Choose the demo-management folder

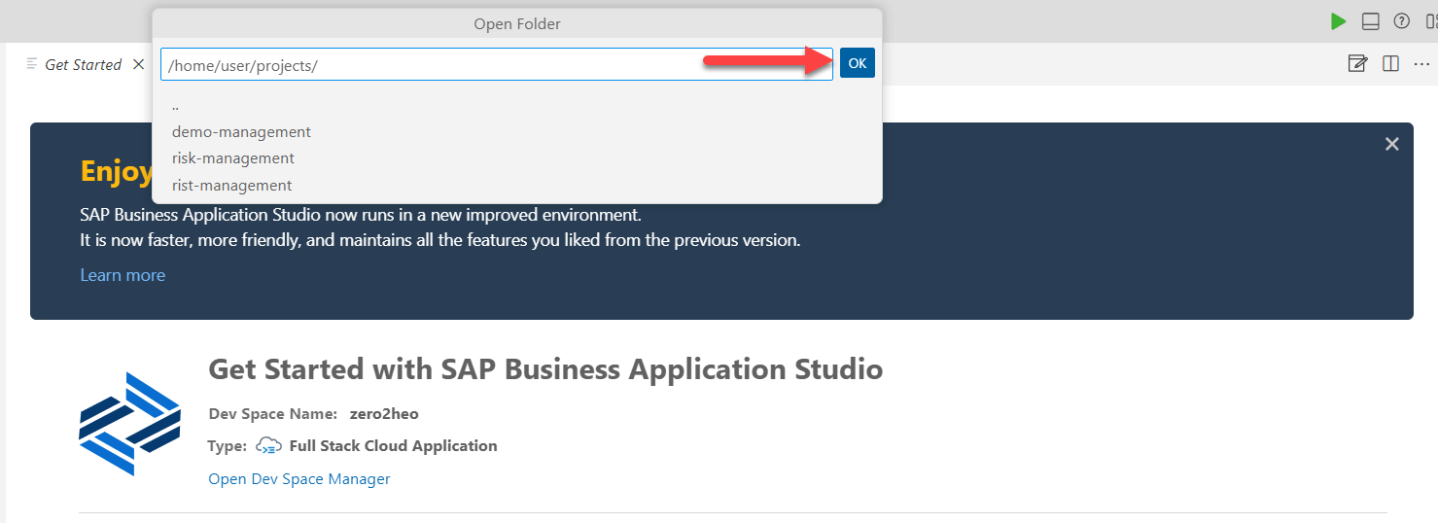pyautogui.click(x=517, y=132)
